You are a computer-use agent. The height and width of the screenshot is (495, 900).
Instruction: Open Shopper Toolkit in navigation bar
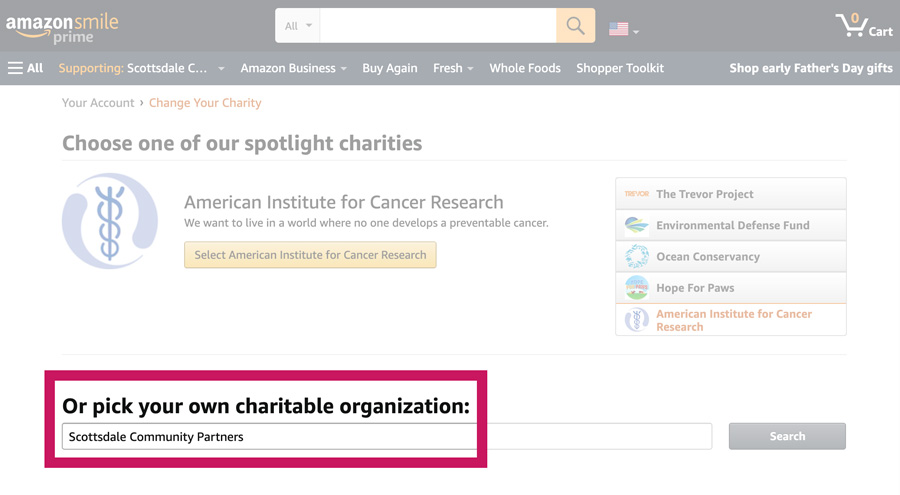(x=620, y=68)
